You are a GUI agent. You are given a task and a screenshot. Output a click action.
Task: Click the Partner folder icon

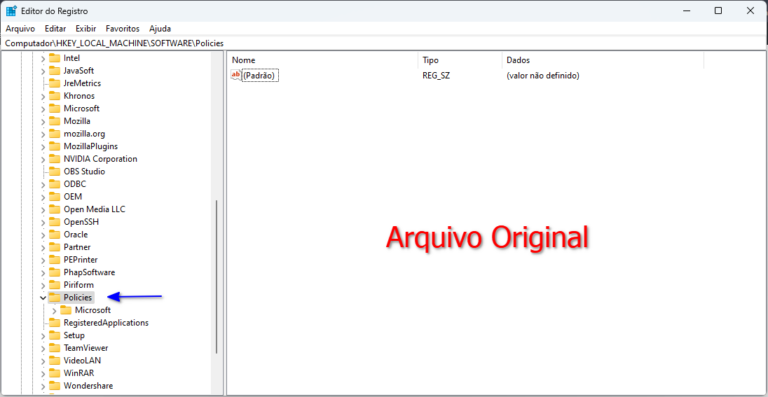(x=54, y=247)
